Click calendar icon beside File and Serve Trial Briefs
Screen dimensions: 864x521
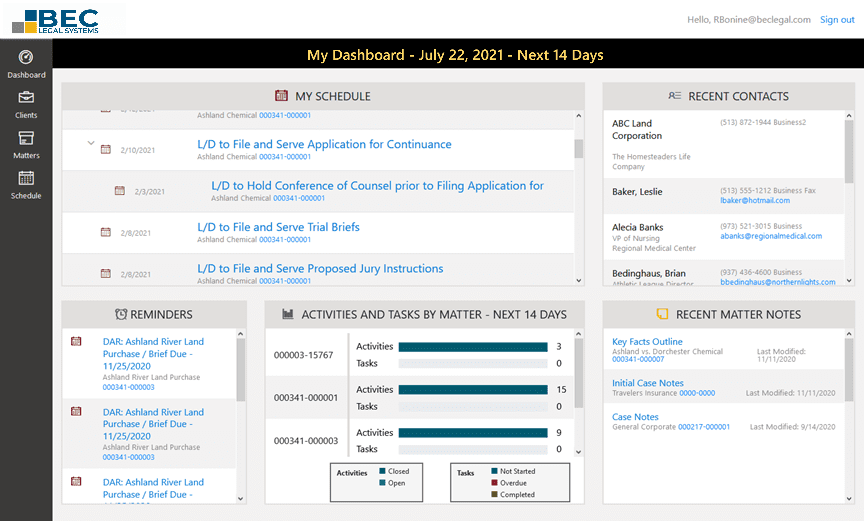(x=106, y=232)
